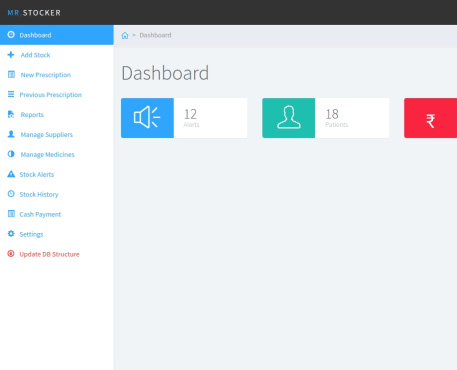Click the large Dashboard page heading

pos(165,73)
